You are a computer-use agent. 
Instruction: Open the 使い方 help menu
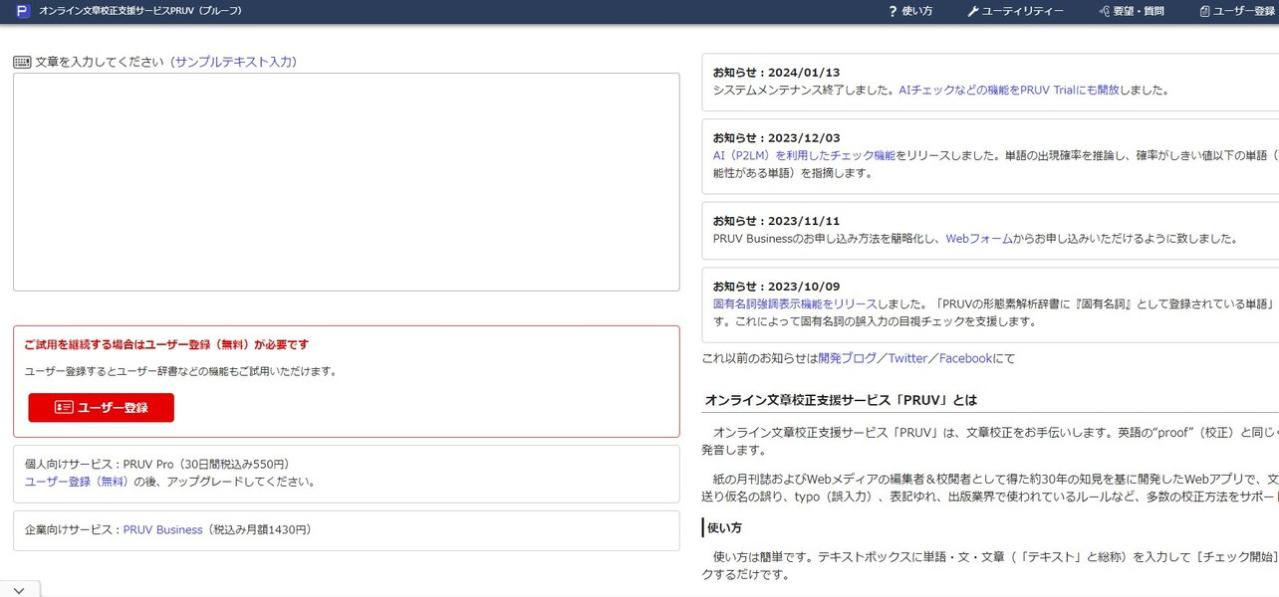tap(911, 11)
